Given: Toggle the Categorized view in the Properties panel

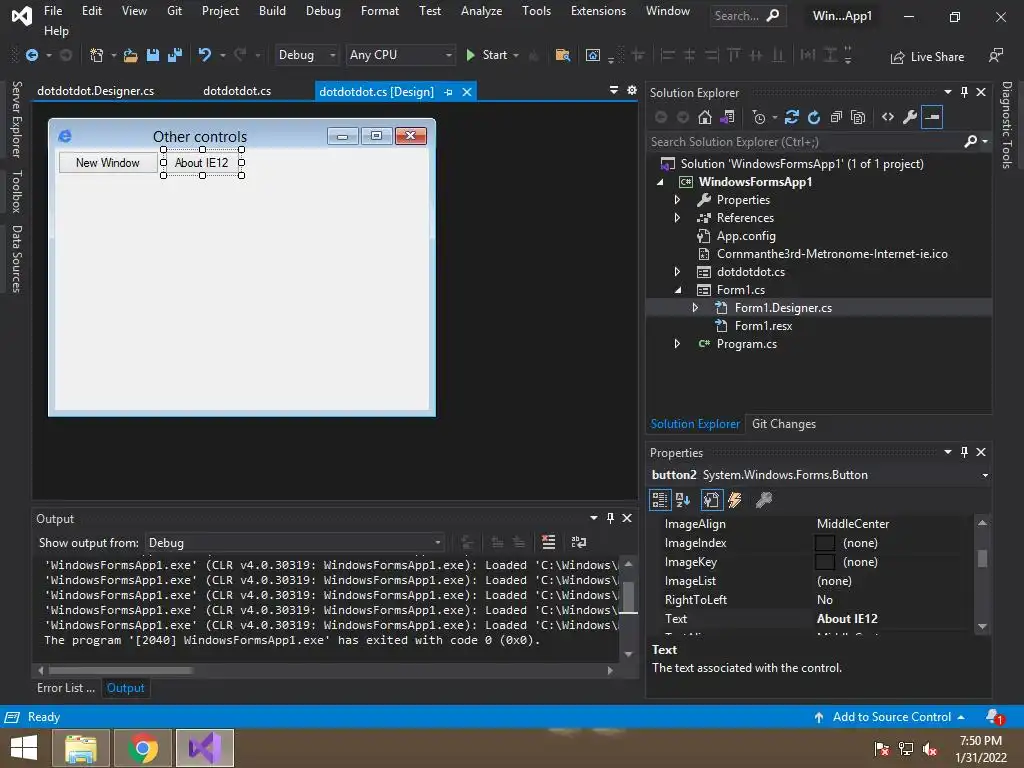Looking at the screenshot, I should (x=660, y=500).
